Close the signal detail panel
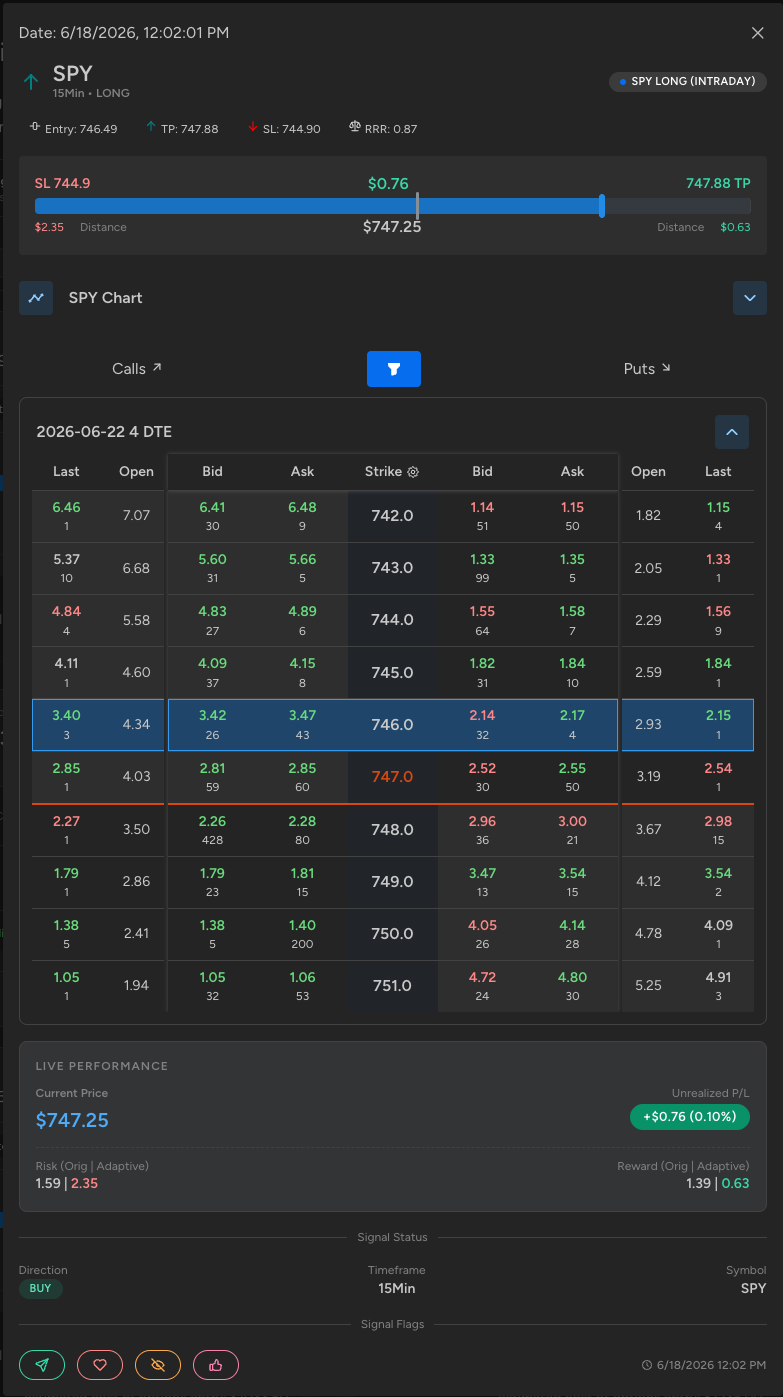This screenshot has width=783, height=1397. (x=757, y=33)
